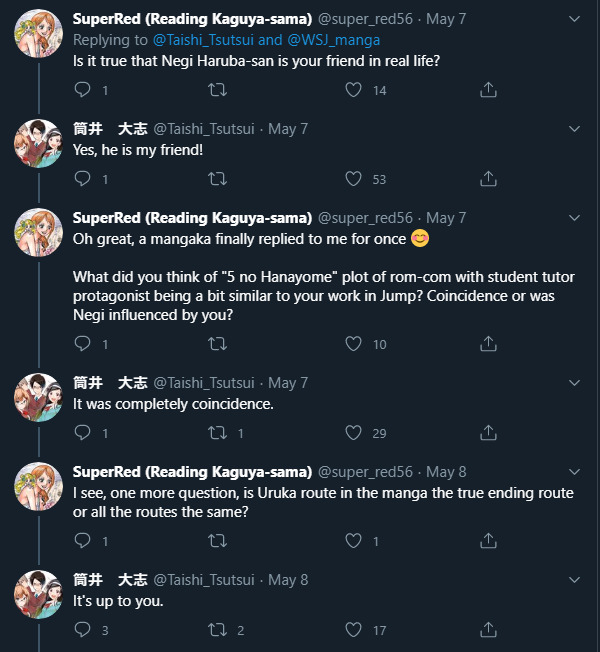Retweet the "Yes, he is my friend!" tweet
The image size is (600, 652).
tap(217, 179)
